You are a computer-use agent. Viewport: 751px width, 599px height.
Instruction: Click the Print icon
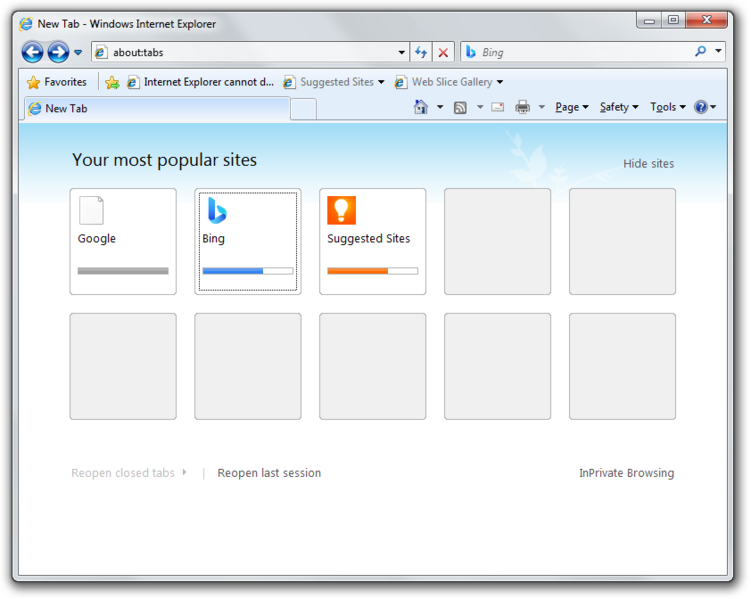[x=523, y=107]
